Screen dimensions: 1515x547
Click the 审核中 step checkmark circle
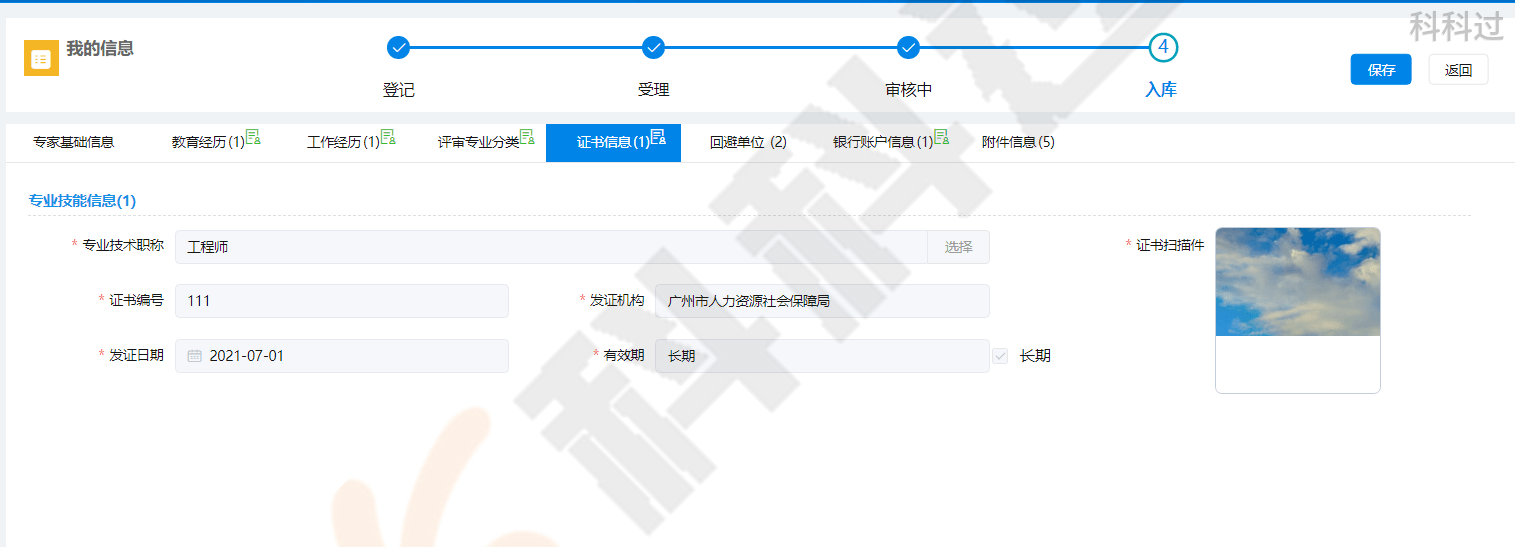pyautogui.click(x=908, y=47)
